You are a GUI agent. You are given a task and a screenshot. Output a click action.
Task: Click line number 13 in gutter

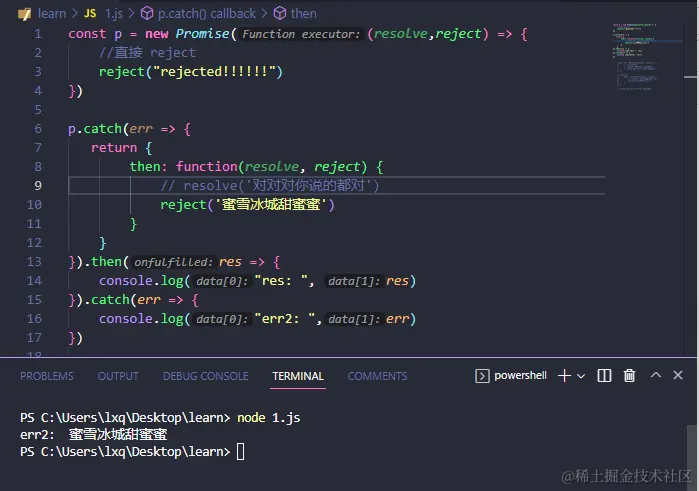[x=34, y=261]
